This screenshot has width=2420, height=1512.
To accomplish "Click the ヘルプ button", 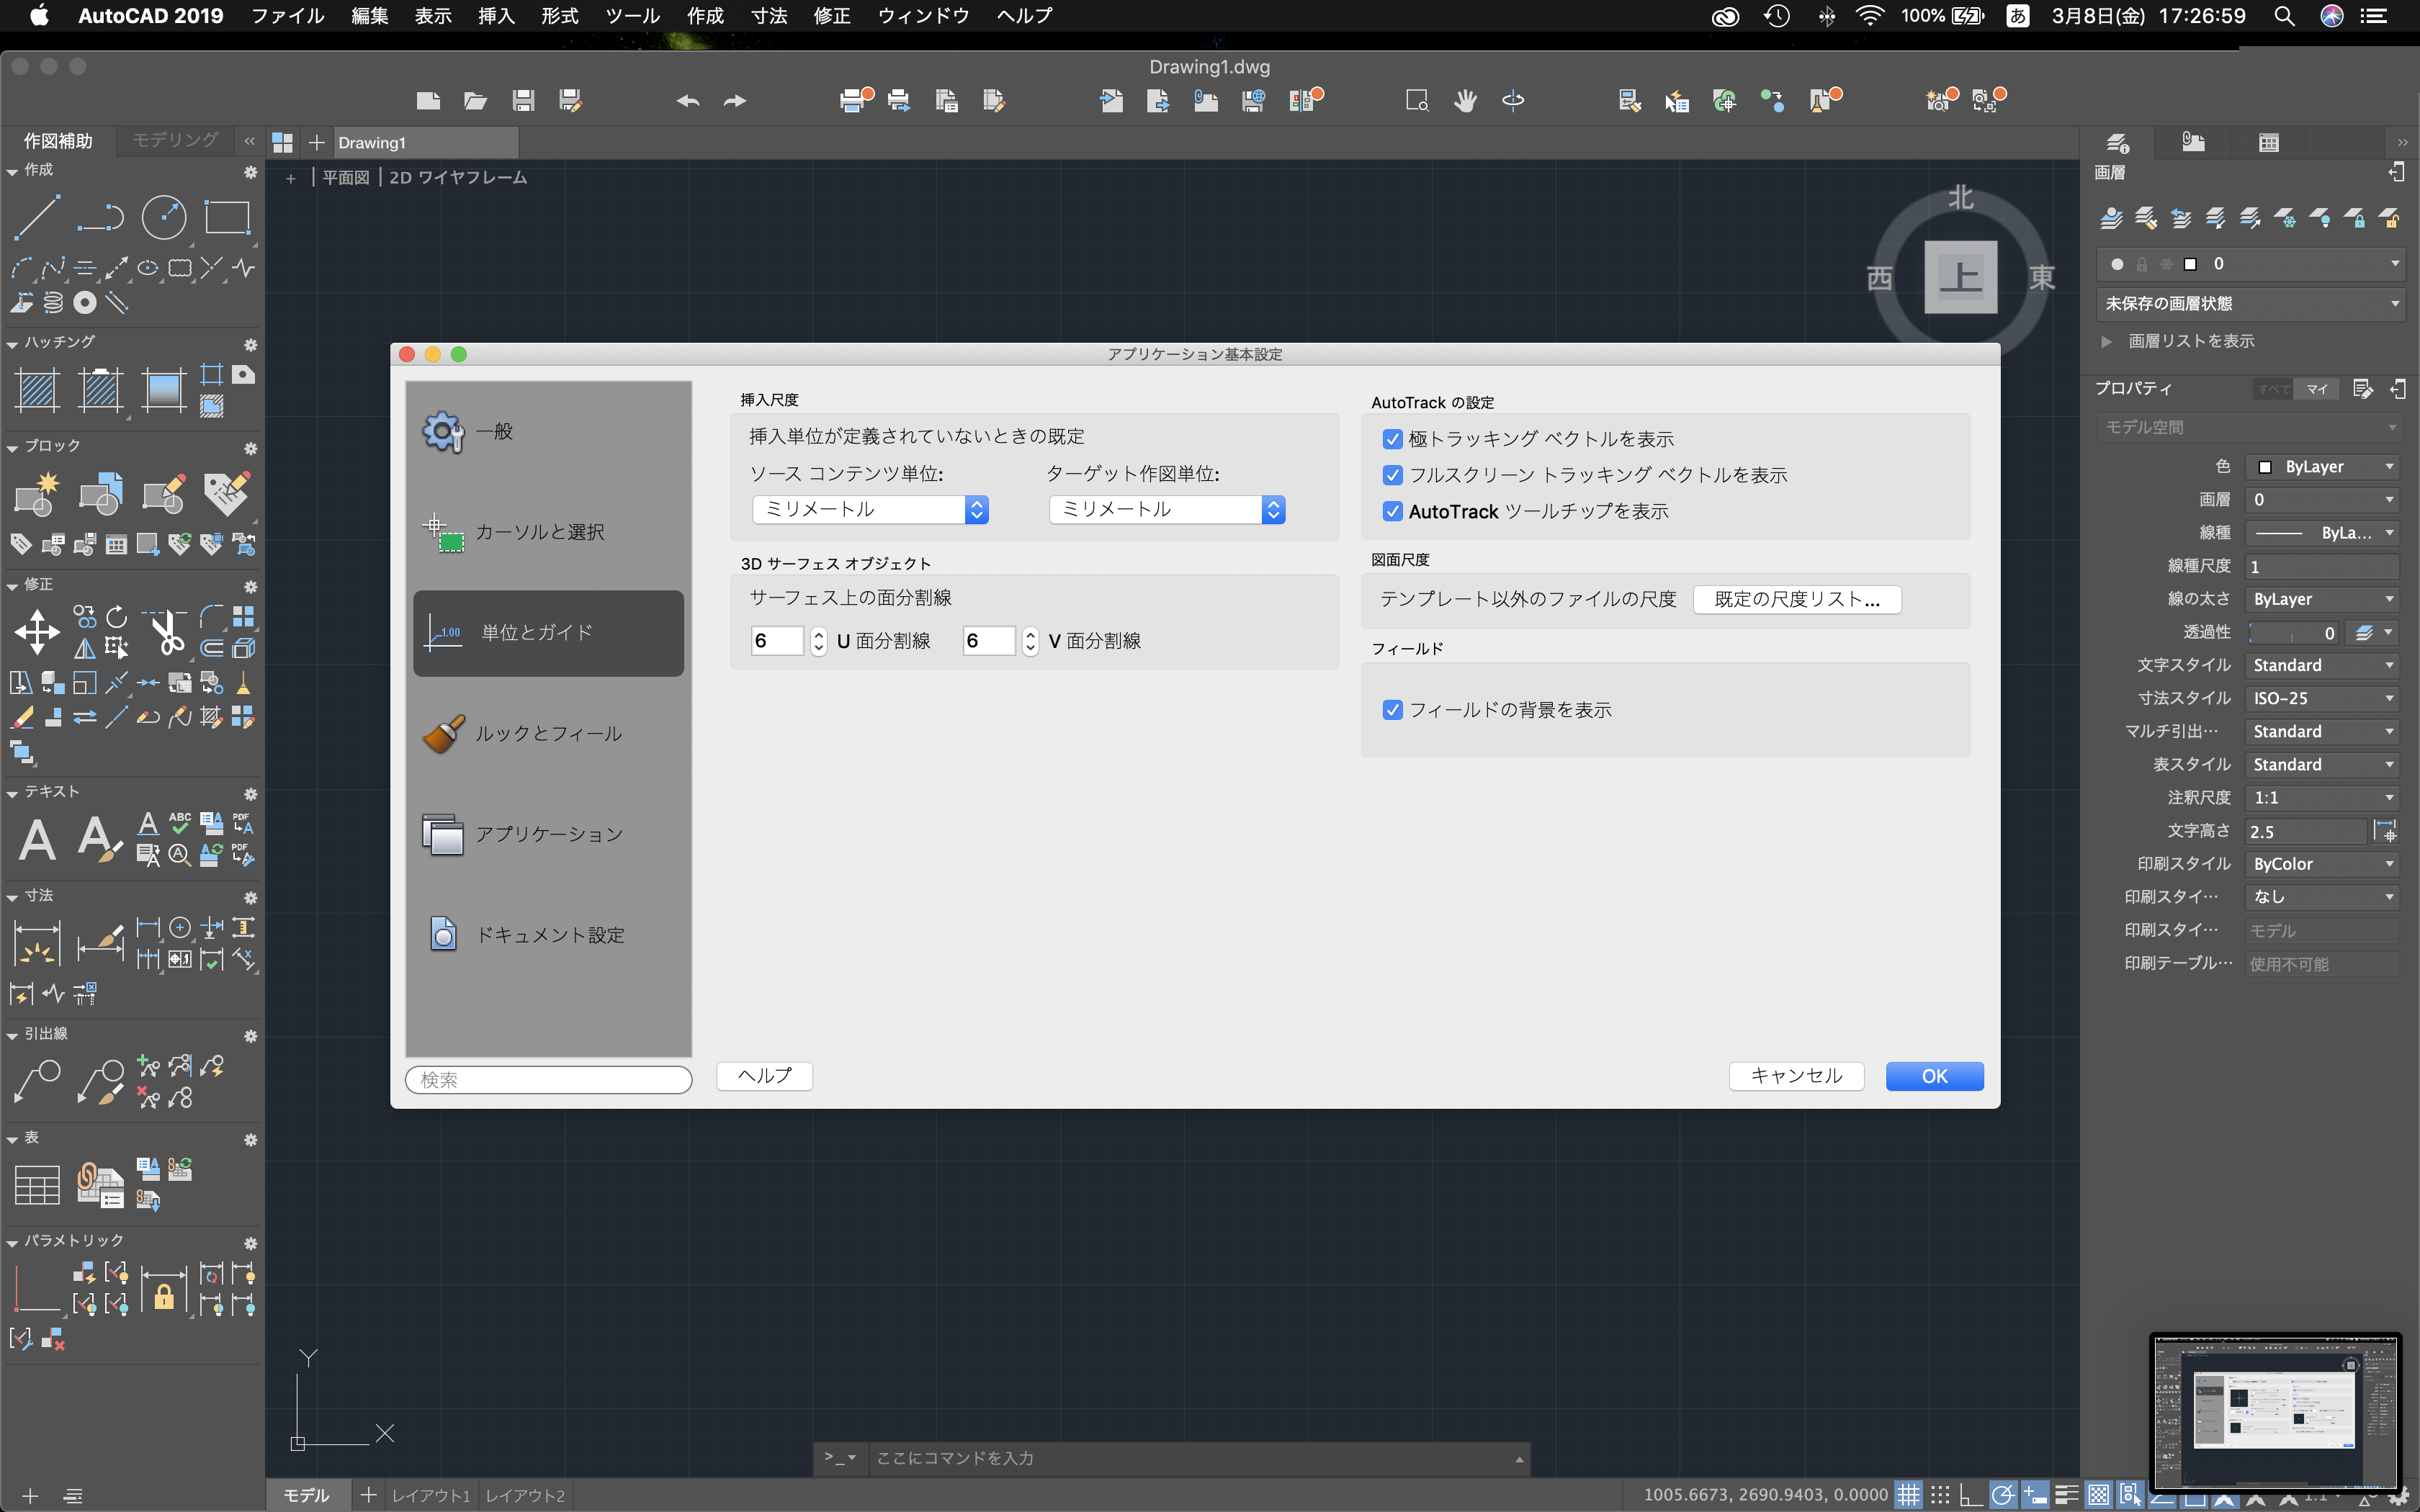I will tap(764, 1076).
